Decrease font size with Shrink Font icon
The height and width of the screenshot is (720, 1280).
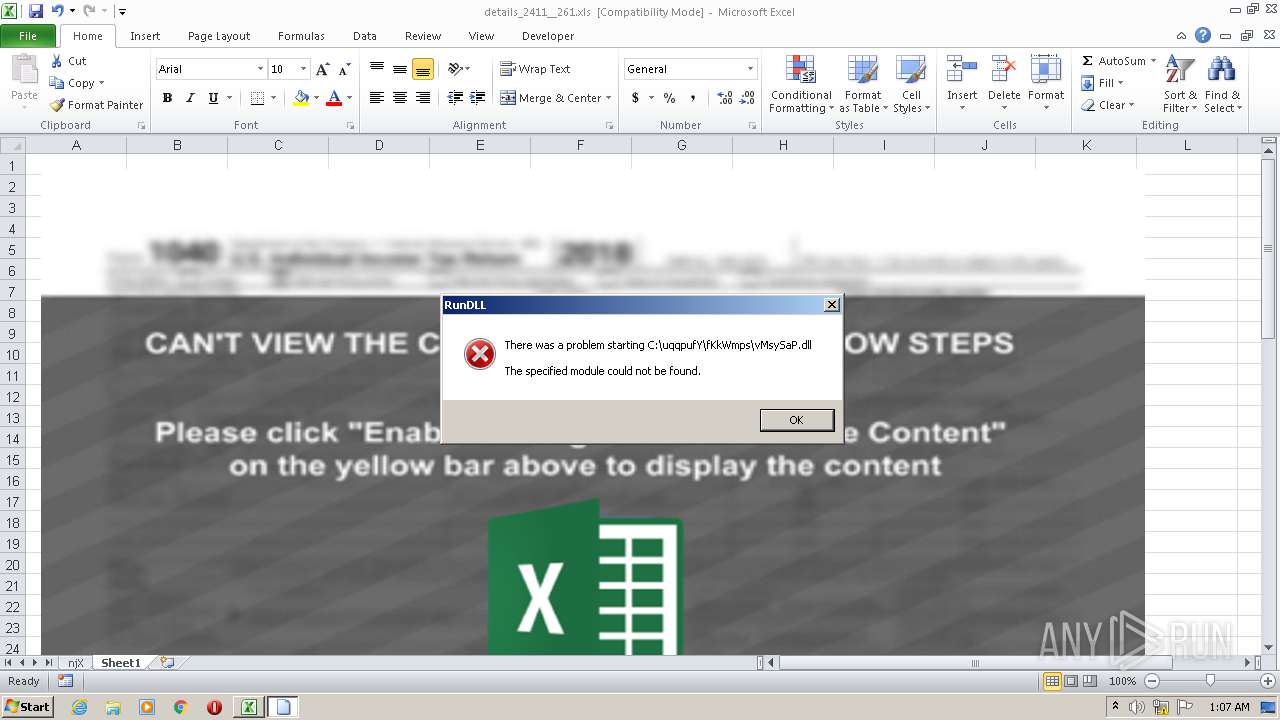click(x=344, y=69)
